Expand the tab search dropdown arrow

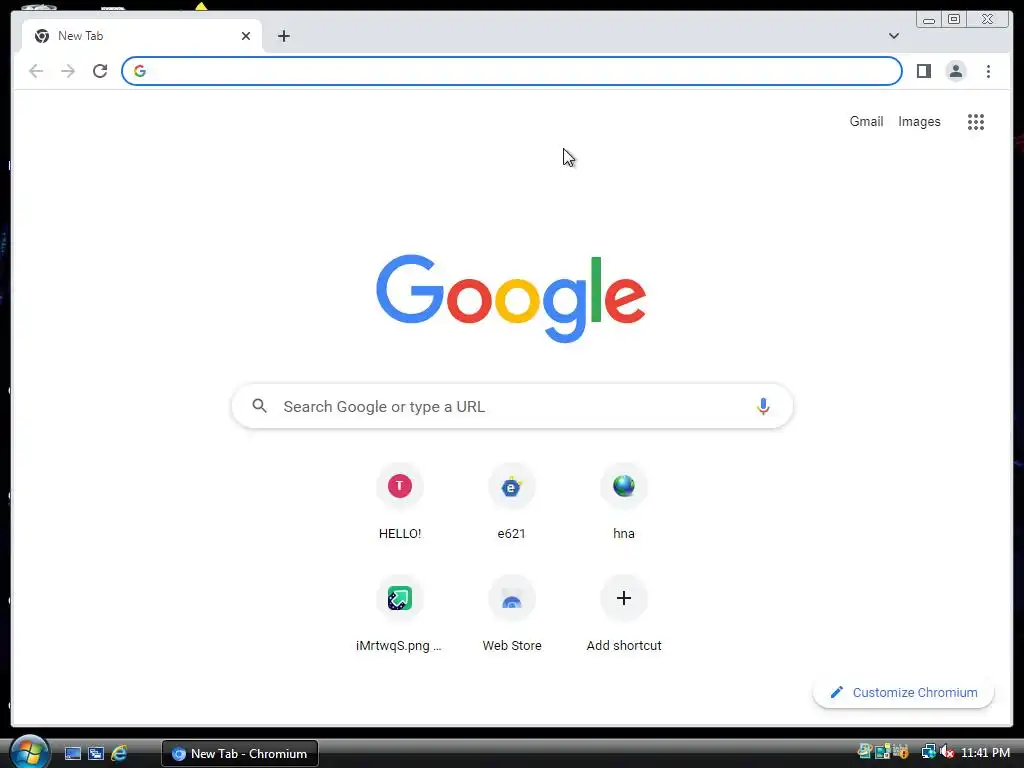(893, 36)
